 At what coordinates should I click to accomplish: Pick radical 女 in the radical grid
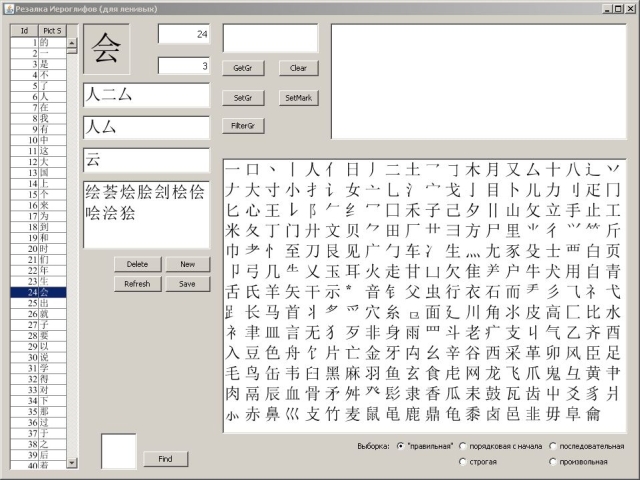pos(353,190)
